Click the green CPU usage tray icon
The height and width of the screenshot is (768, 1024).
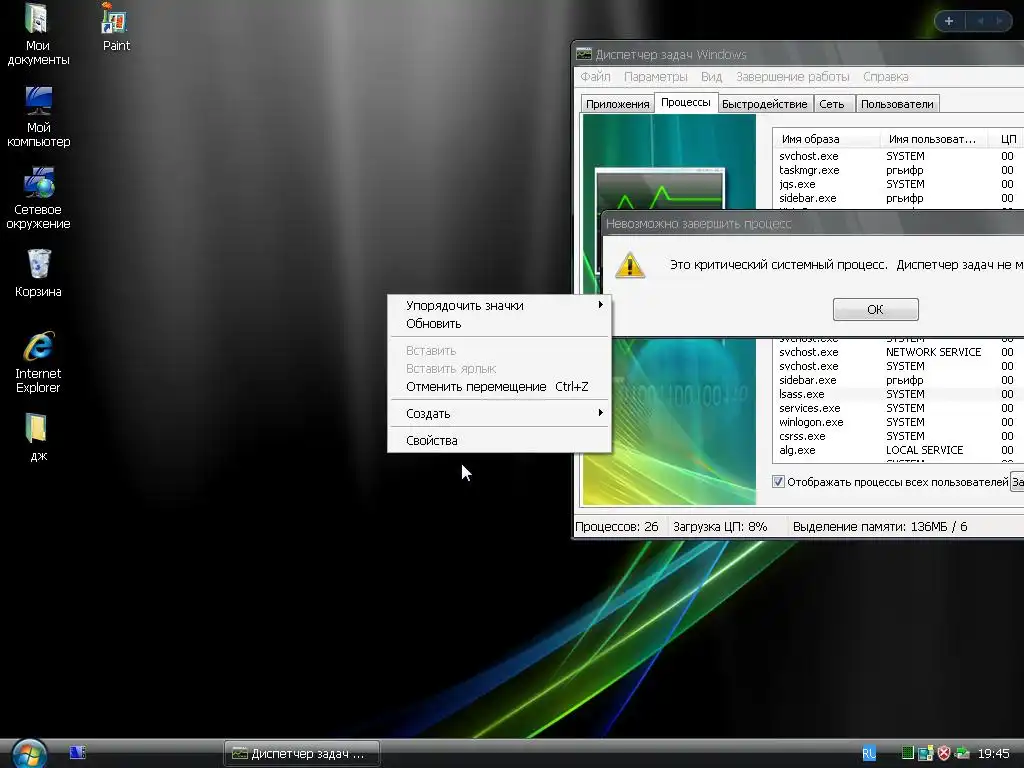pos(908,754)
